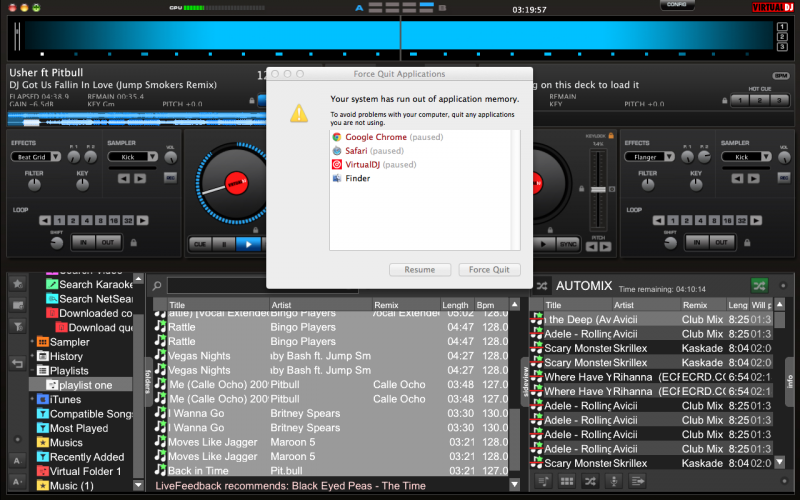Select VirtualDJ in the Force Quit list
This screenshot has width=800, height=500.
coord(374,164)
